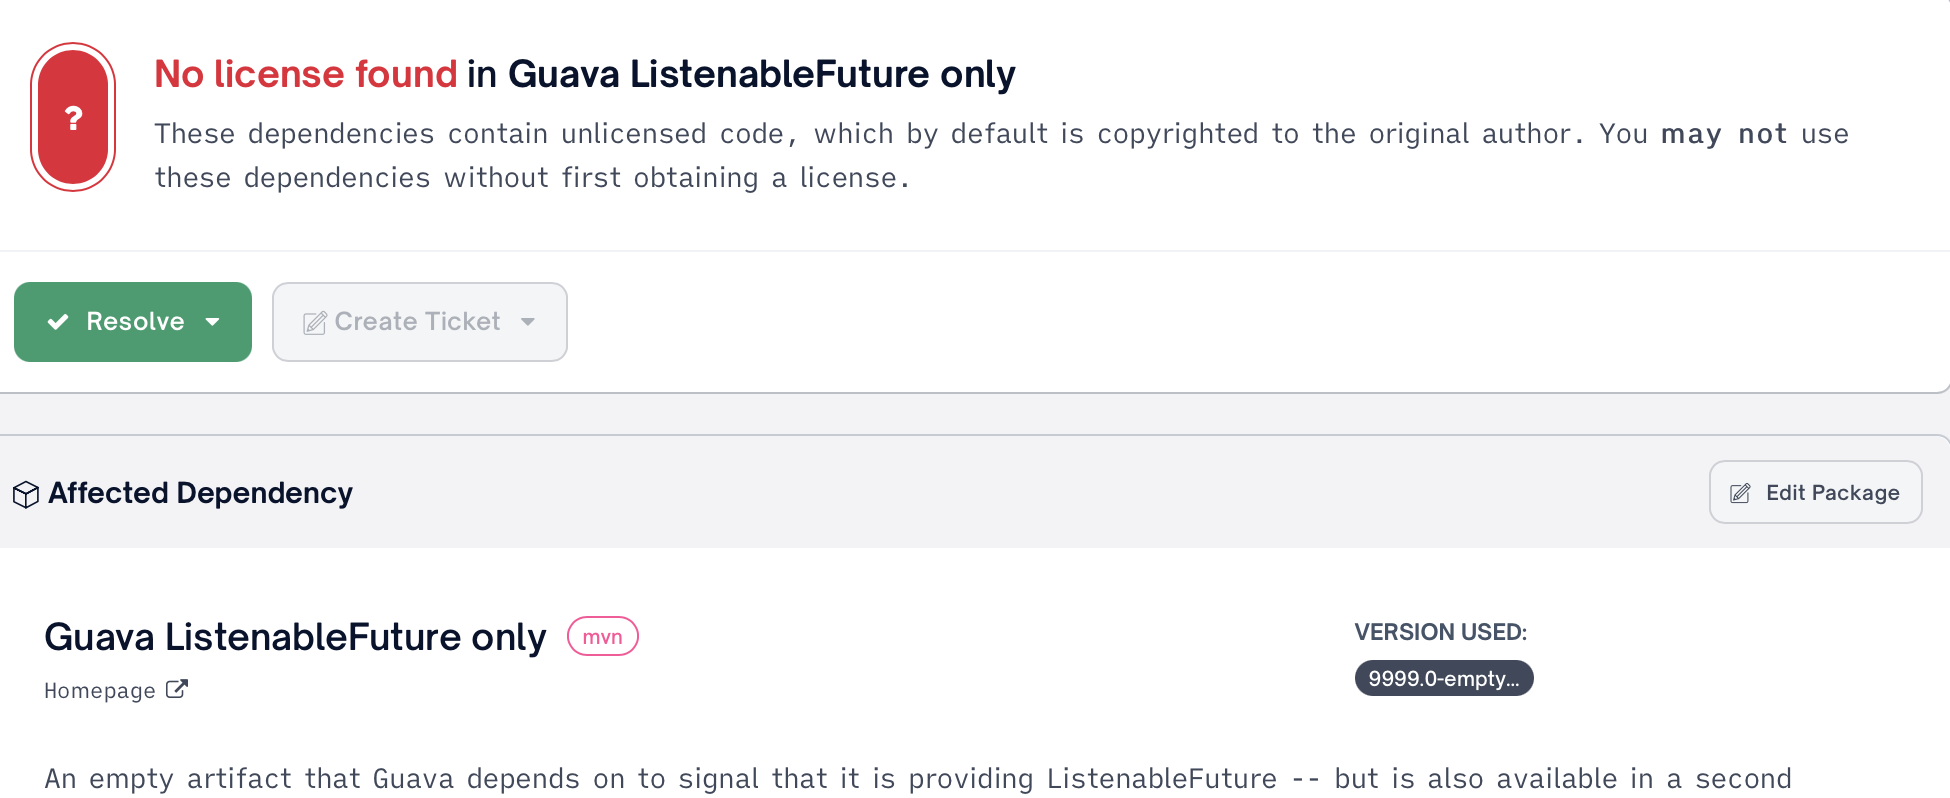Click the VERSION USED label

[1440, 632]
